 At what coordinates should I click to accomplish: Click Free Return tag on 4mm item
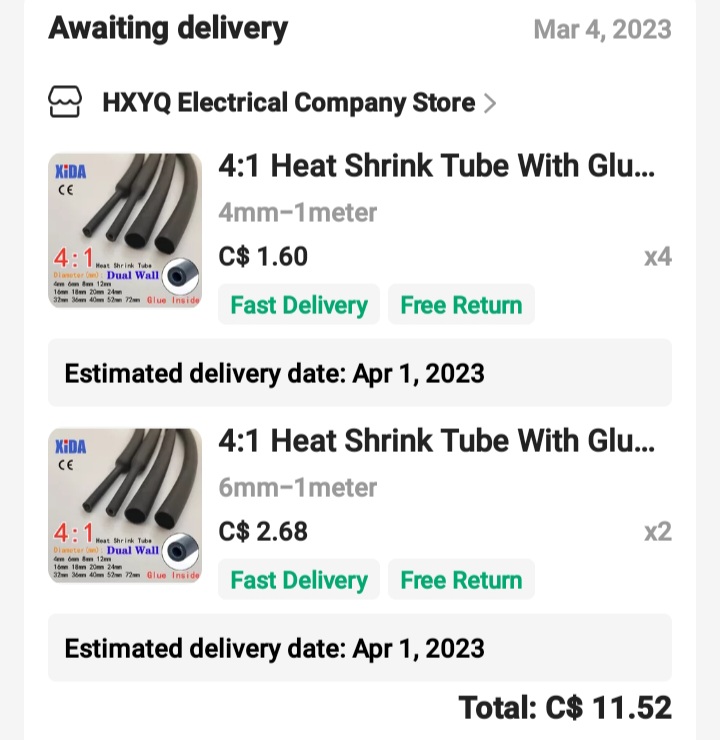(x=461, y=305)
